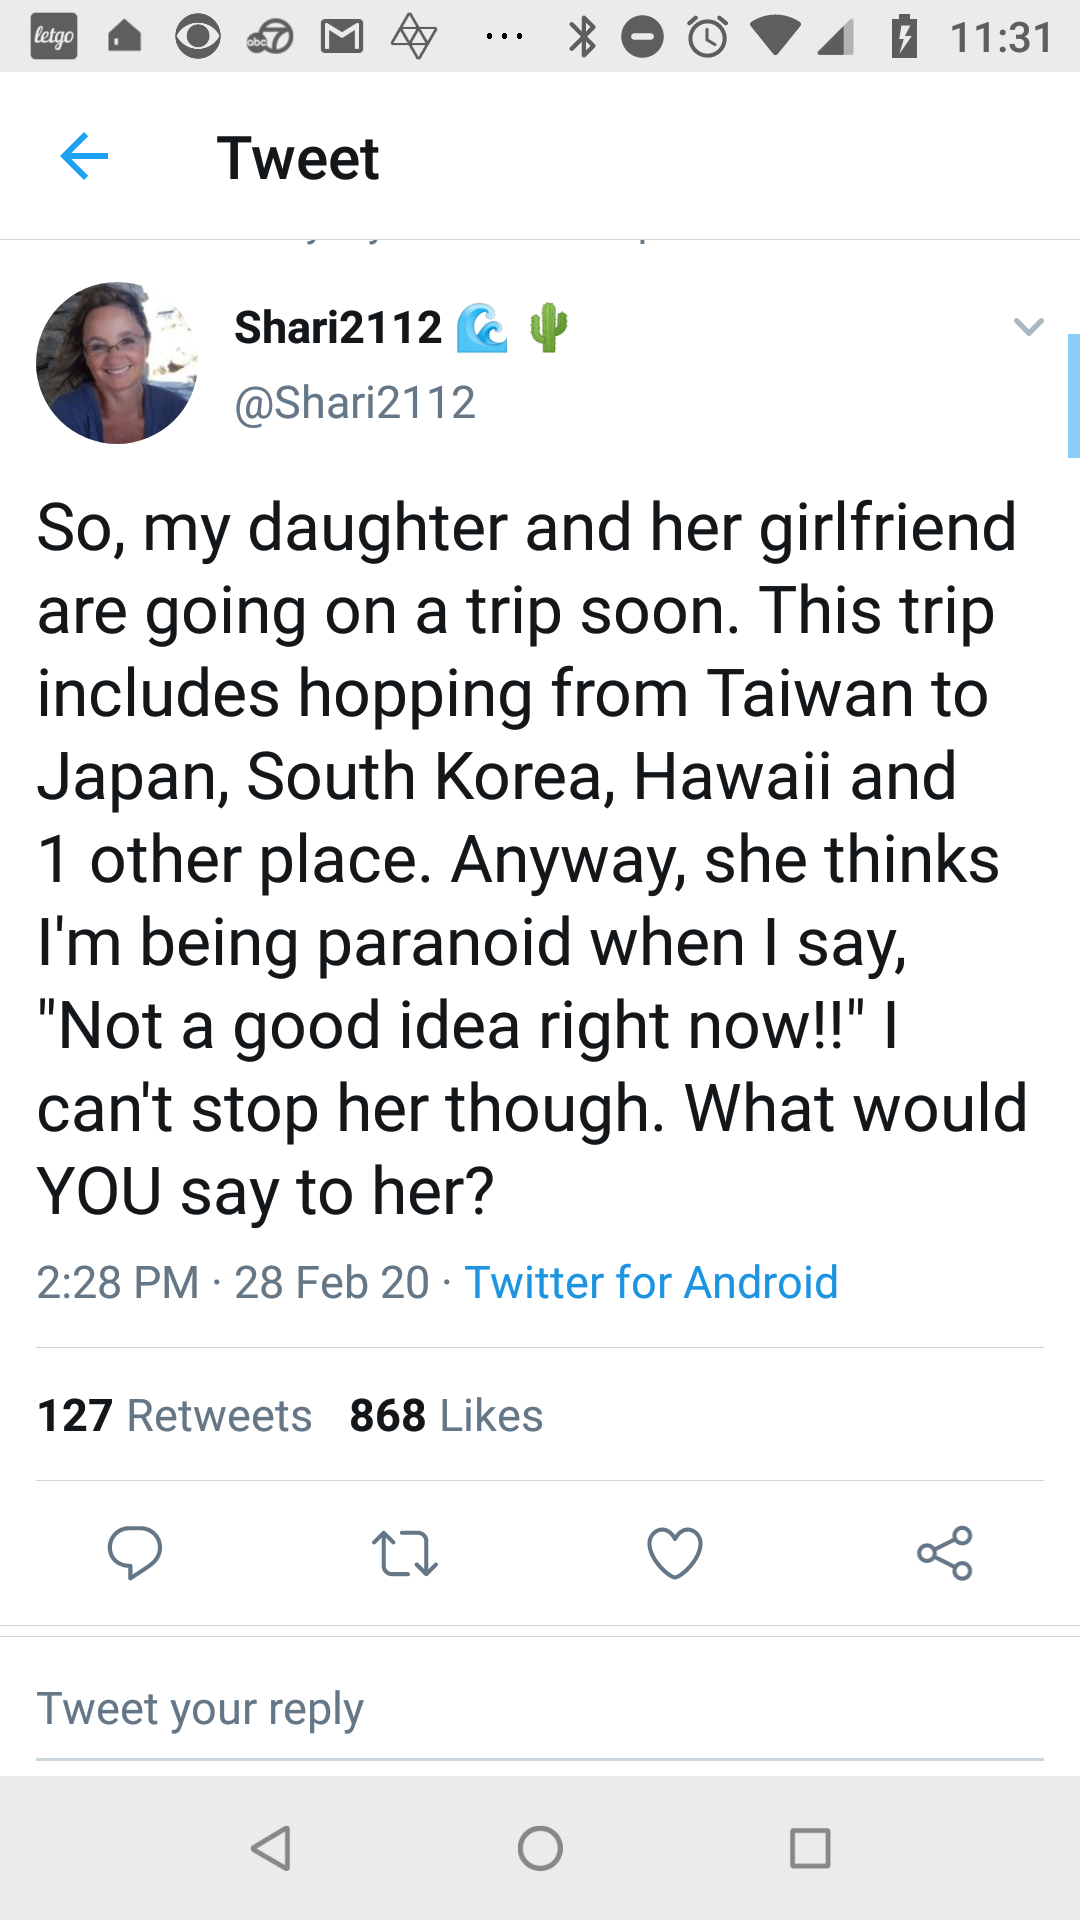Tap the Shari2112 display name
The width and height of the screenshot is (1080, 1920).
tap(338, 328)
